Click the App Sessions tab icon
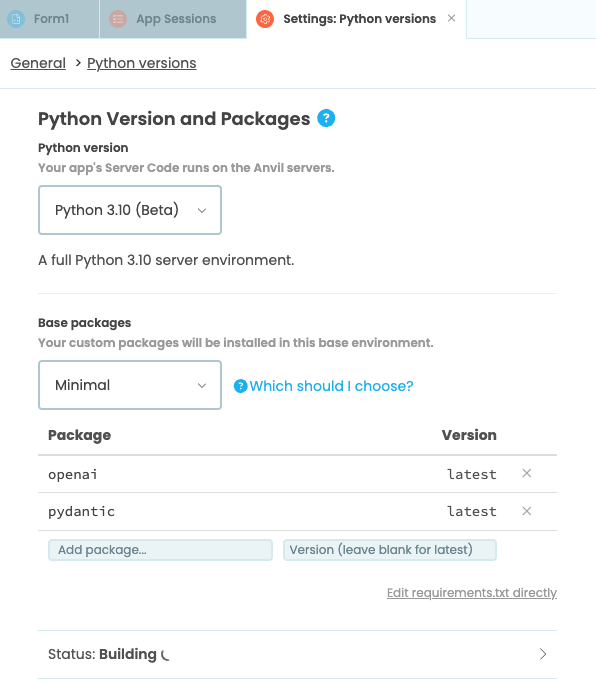The width and height of the screenshot is (596, 681). (x=118, y=19)
